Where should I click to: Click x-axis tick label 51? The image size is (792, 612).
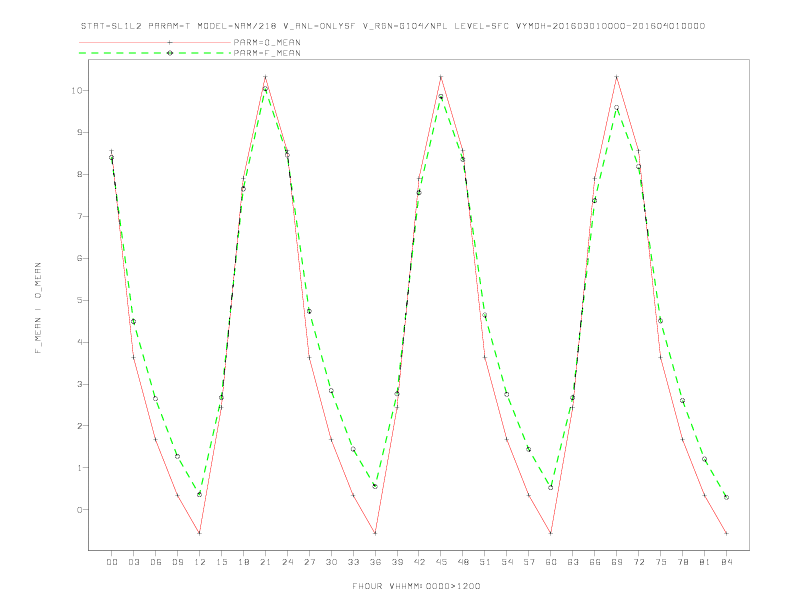tap(485, 562)
